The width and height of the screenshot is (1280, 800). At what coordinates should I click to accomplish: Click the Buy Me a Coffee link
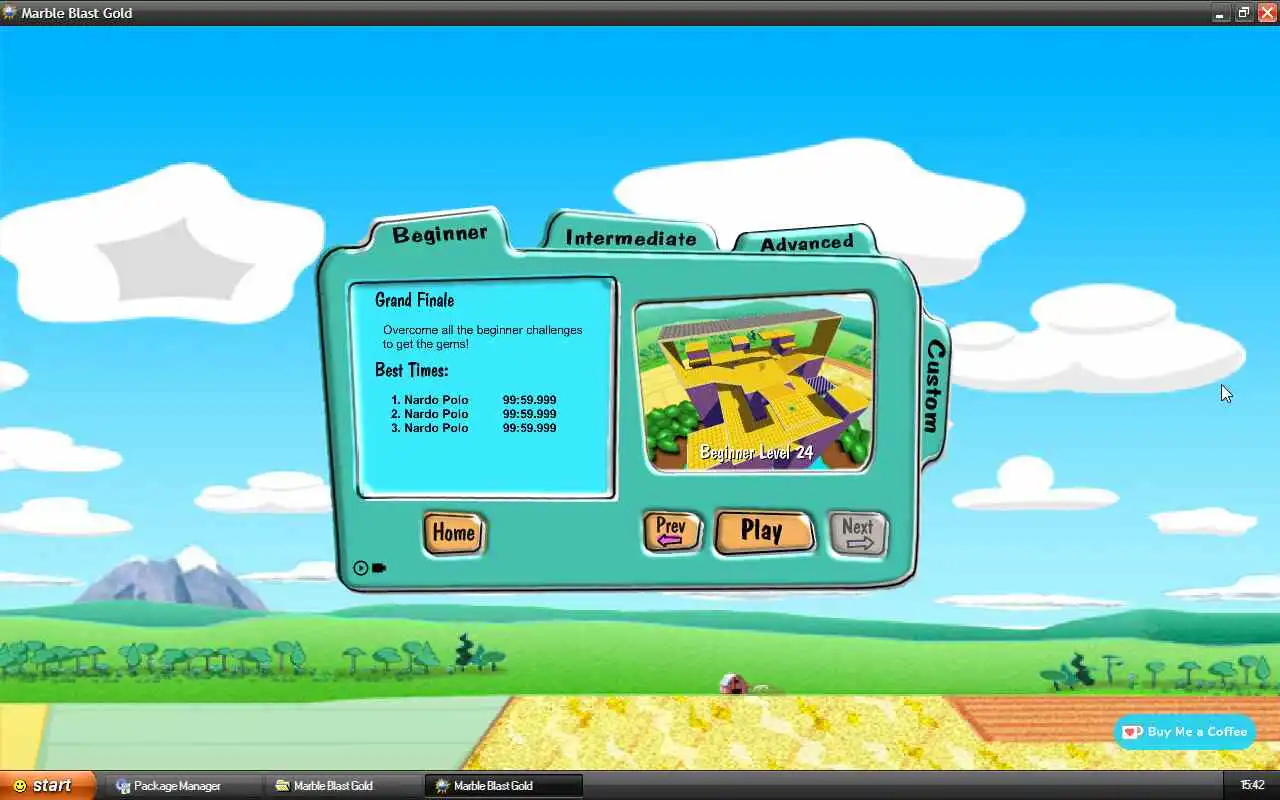pos(1185,732)
